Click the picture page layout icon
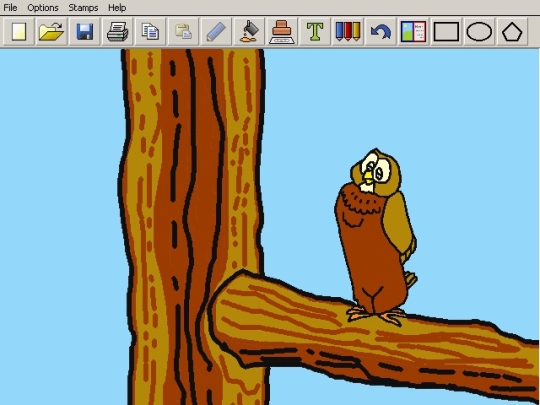This screenshot has width=540, height=405. coord(414,32)
